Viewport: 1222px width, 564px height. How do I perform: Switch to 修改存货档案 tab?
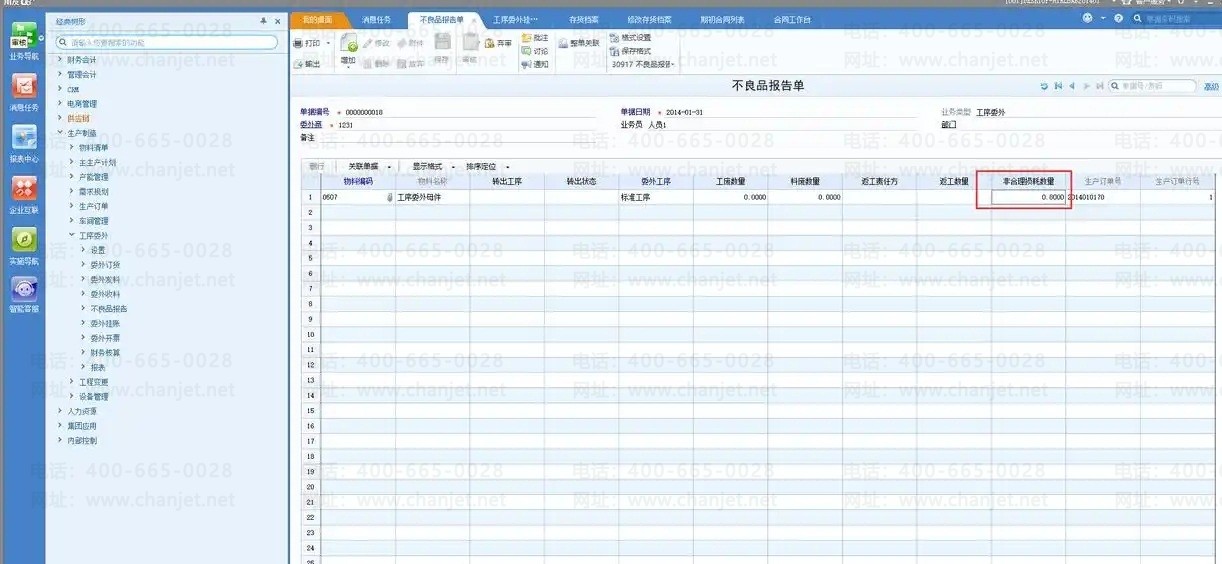tap(649, 19)
